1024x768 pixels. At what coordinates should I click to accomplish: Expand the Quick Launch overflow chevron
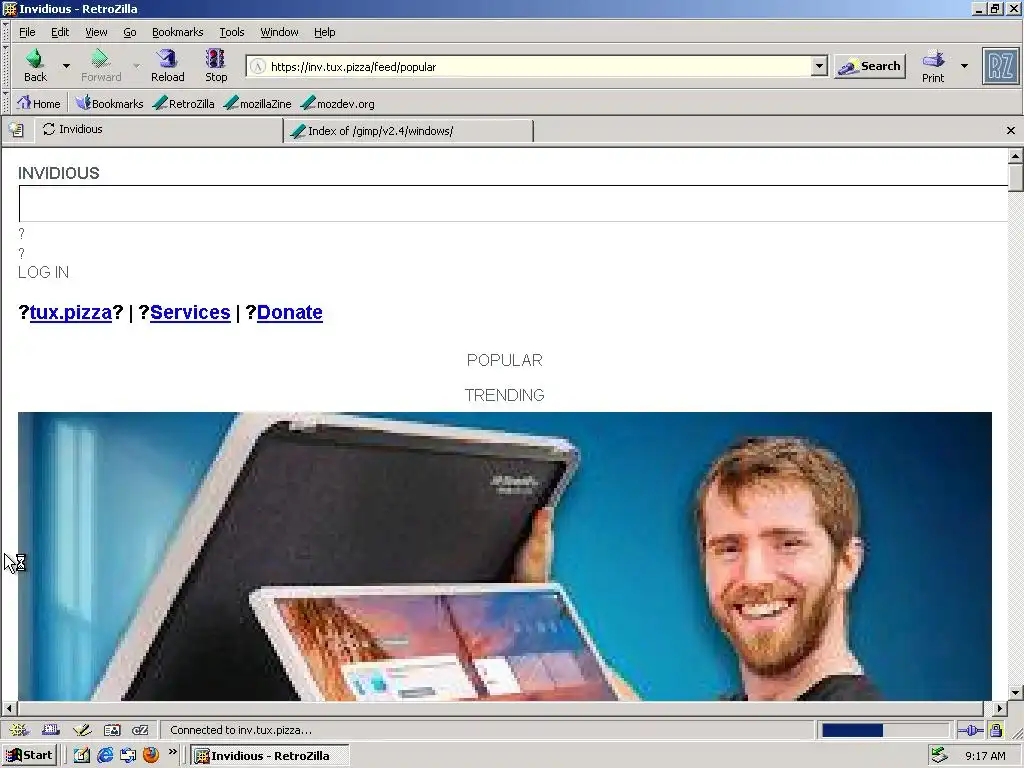tap(172, 752)
